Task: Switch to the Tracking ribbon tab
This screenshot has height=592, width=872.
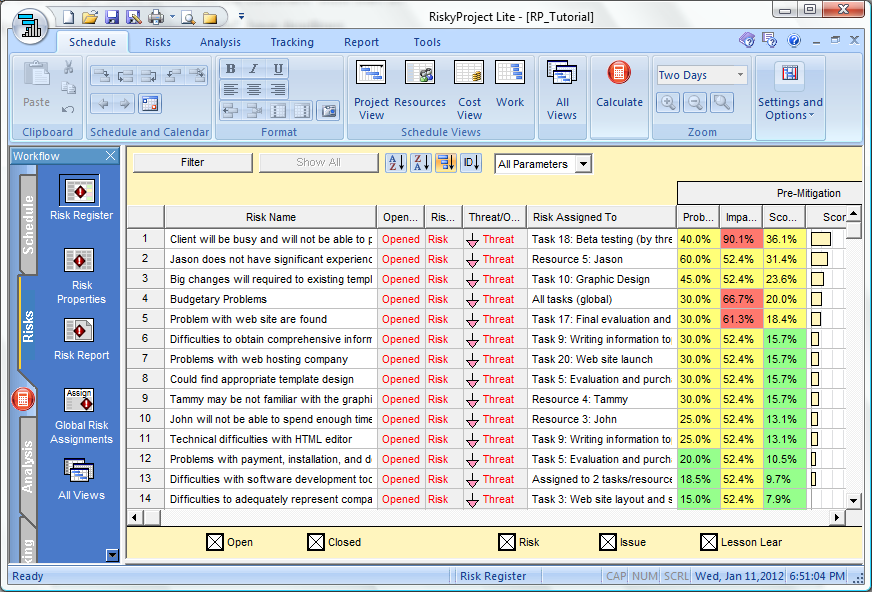Action: 292,42
